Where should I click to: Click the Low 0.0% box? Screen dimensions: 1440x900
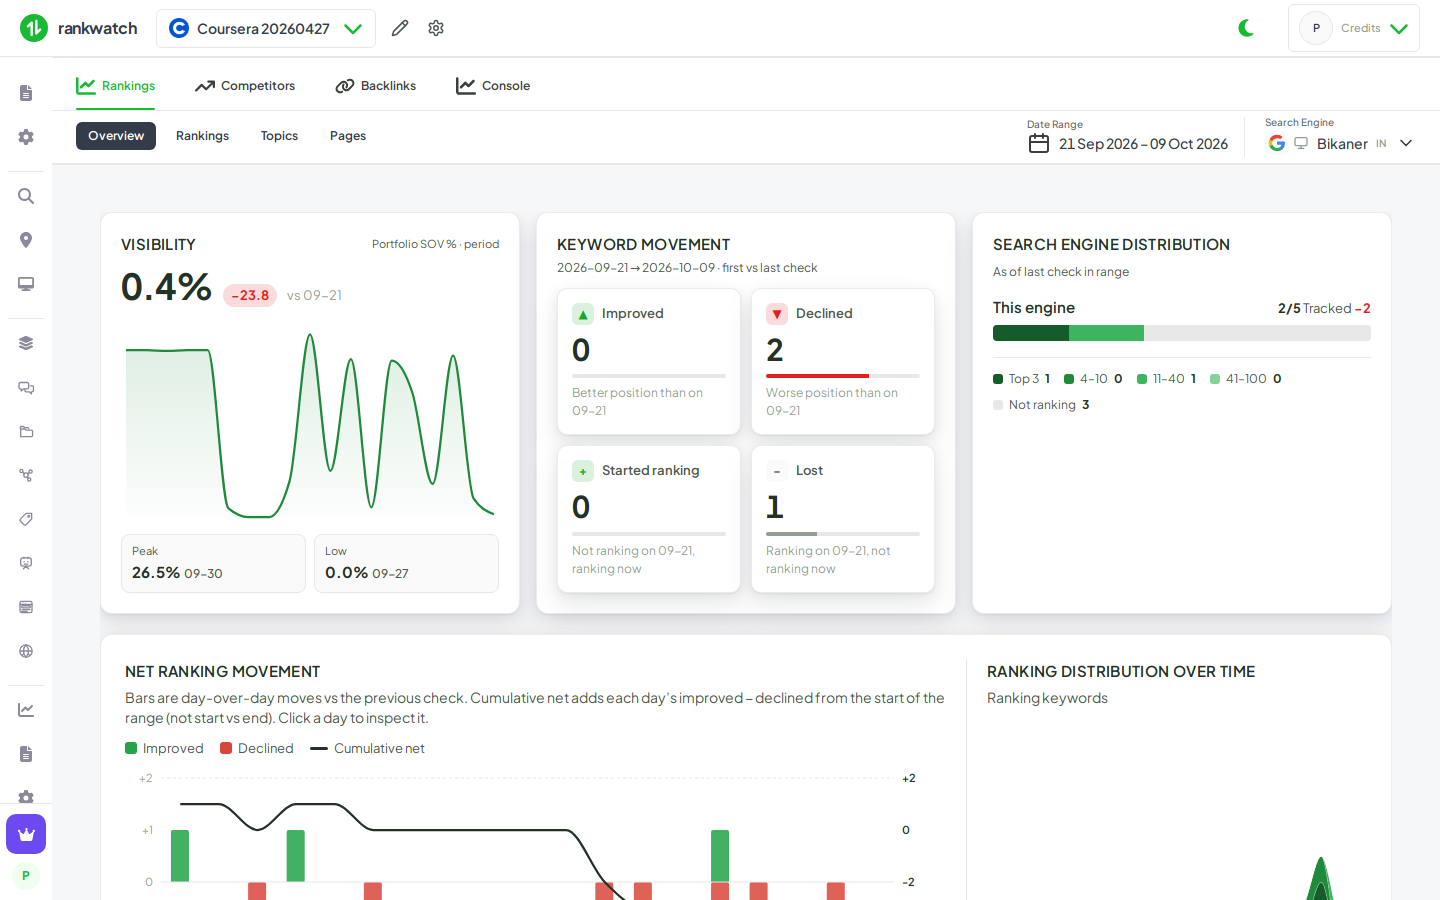(406, 563)
